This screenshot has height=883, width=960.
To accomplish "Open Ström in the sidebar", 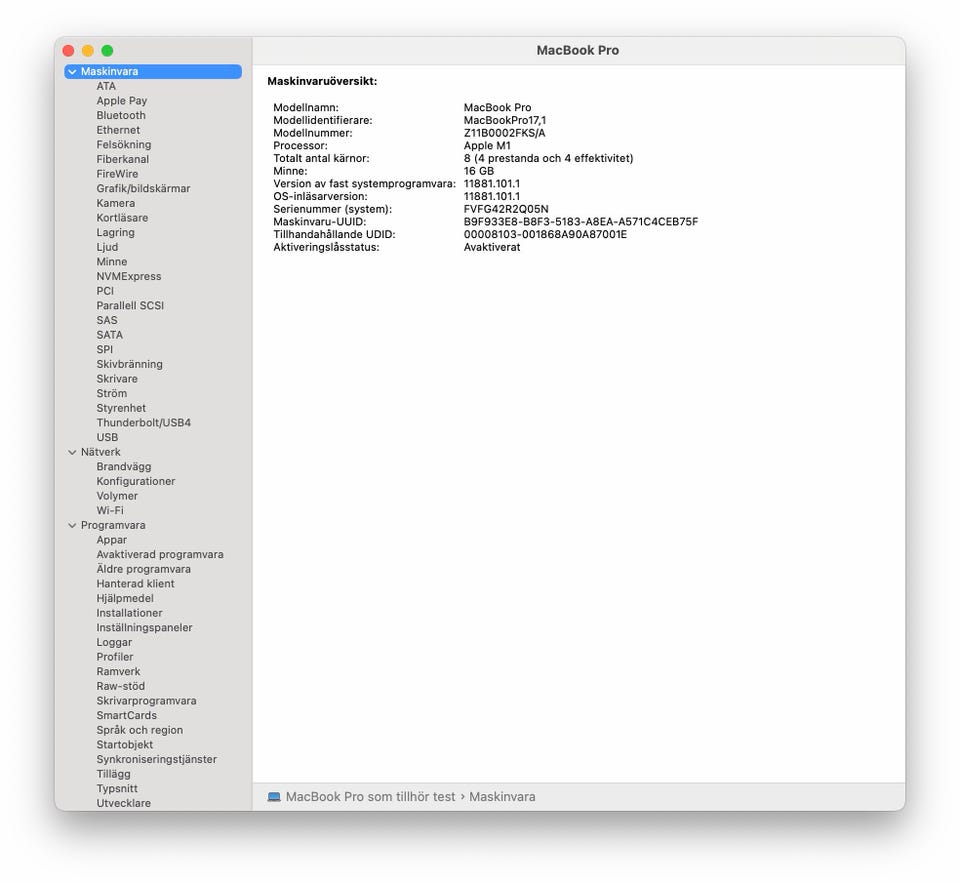I will point(111,394).
